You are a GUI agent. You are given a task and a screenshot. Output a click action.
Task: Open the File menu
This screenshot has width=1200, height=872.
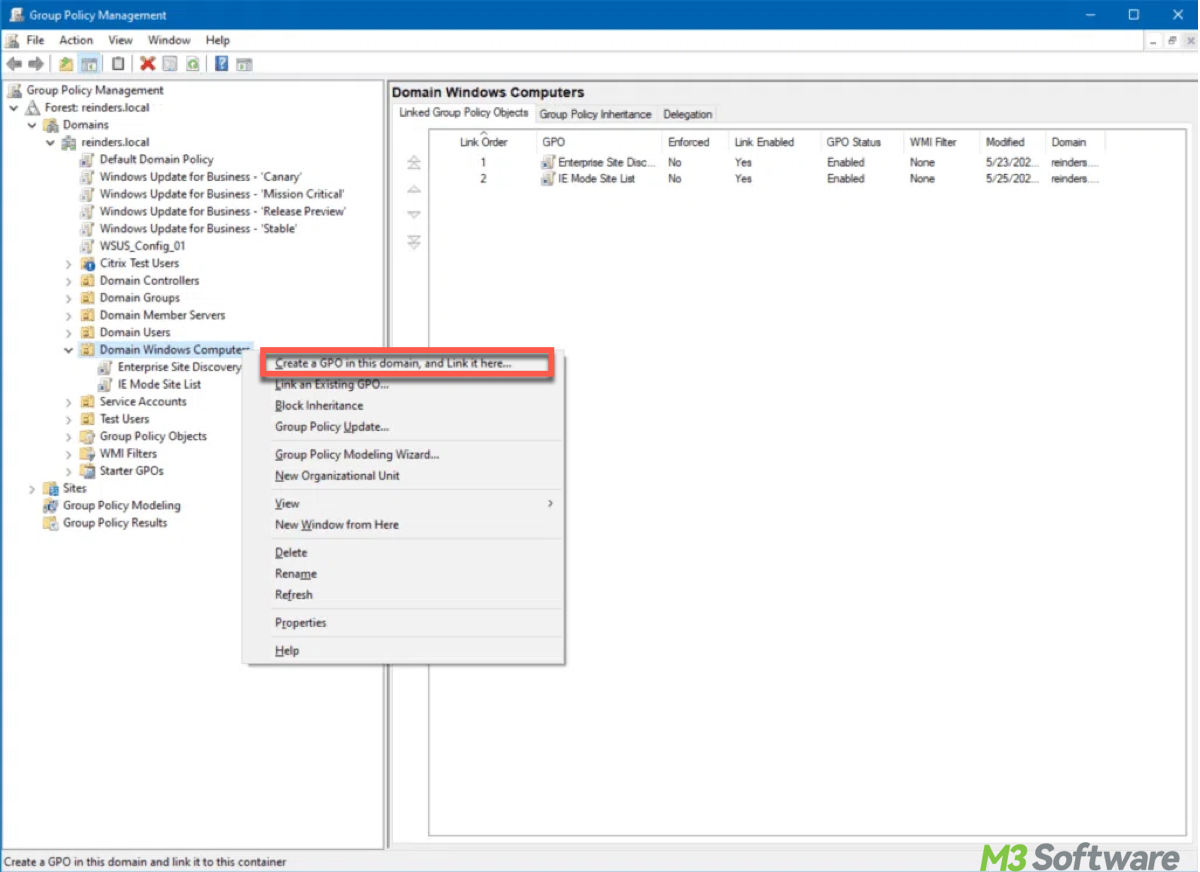point(35,40)
